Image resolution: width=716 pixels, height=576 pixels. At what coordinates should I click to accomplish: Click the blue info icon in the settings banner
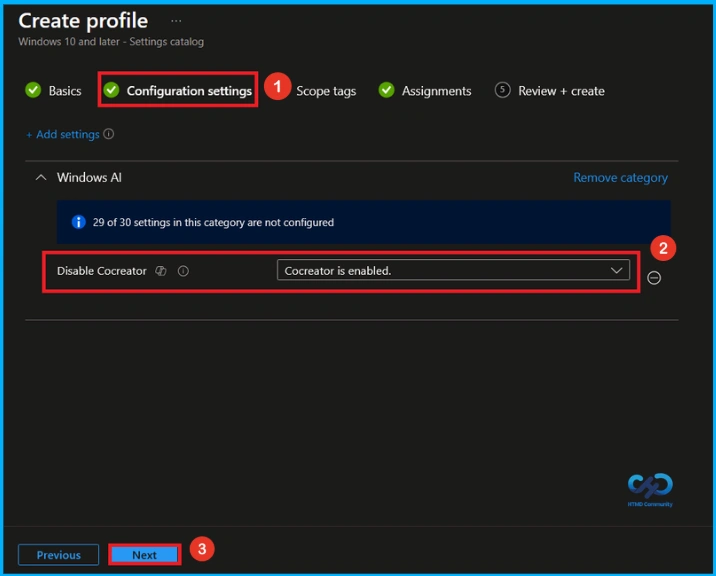pyautogui.click(x=79, y=222)
